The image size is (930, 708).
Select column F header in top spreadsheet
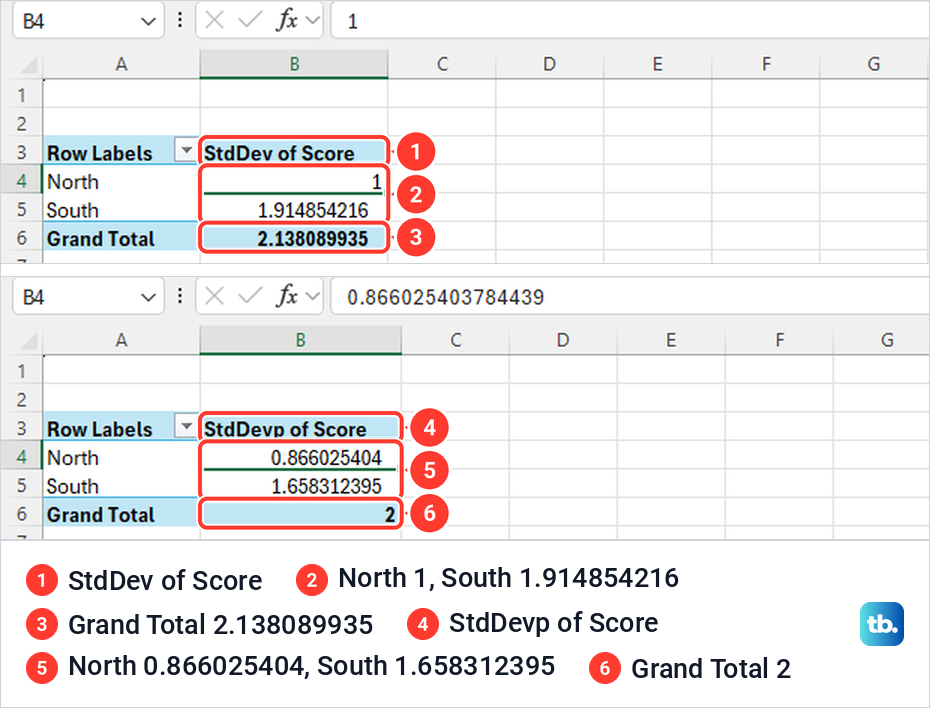(766, 64)
